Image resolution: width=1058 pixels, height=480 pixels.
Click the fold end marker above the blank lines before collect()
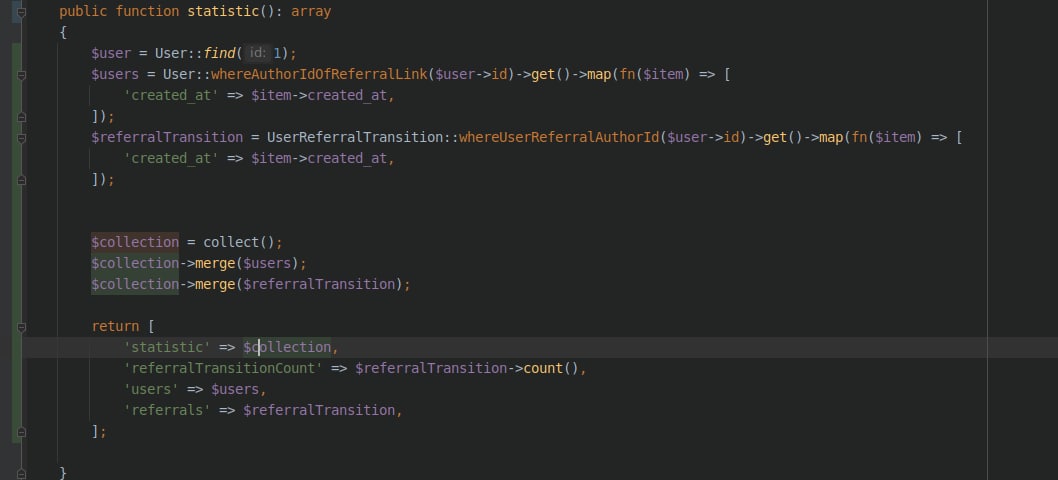(x=22, y=180)
